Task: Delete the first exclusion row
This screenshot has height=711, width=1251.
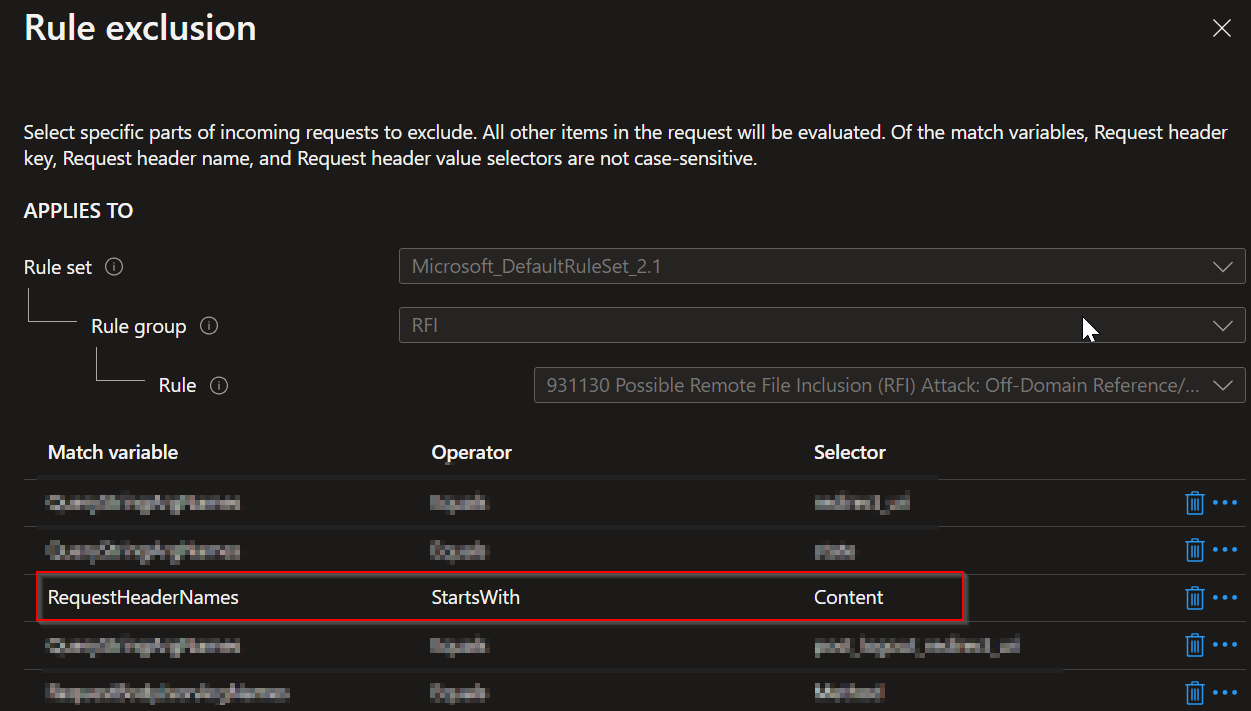Action: (x=1195, y=503)
